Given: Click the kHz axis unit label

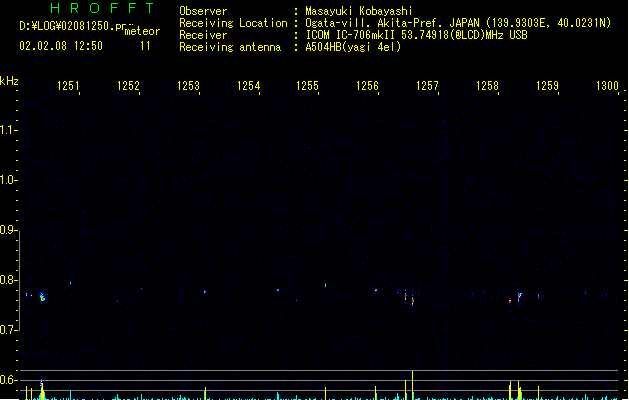Looking at the screenshot, I should point(9,81).
